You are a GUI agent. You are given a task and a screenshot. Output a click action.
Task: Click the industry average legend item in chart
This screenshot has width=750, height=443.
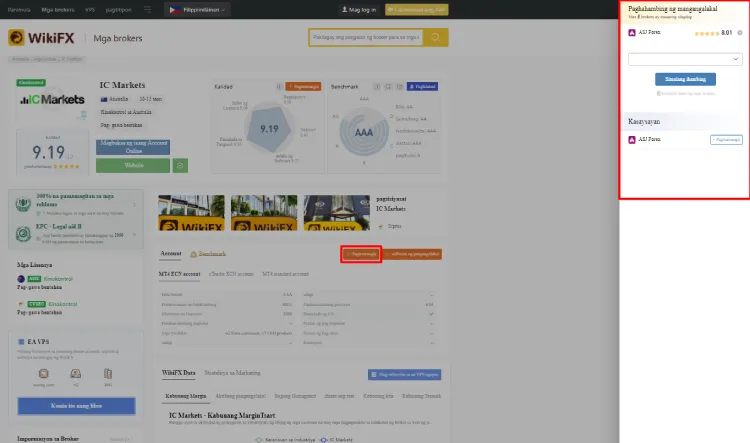coord(285,440)
